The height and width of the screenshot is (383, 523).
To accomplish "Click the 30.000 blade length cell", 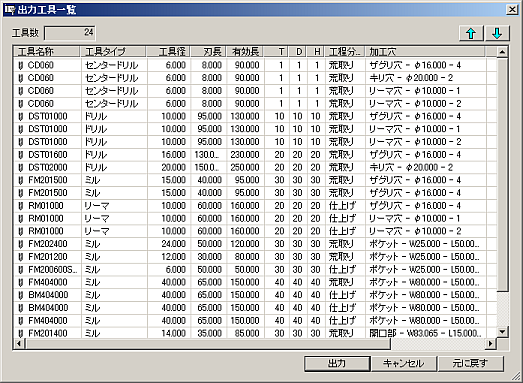I will pos(209,257).
